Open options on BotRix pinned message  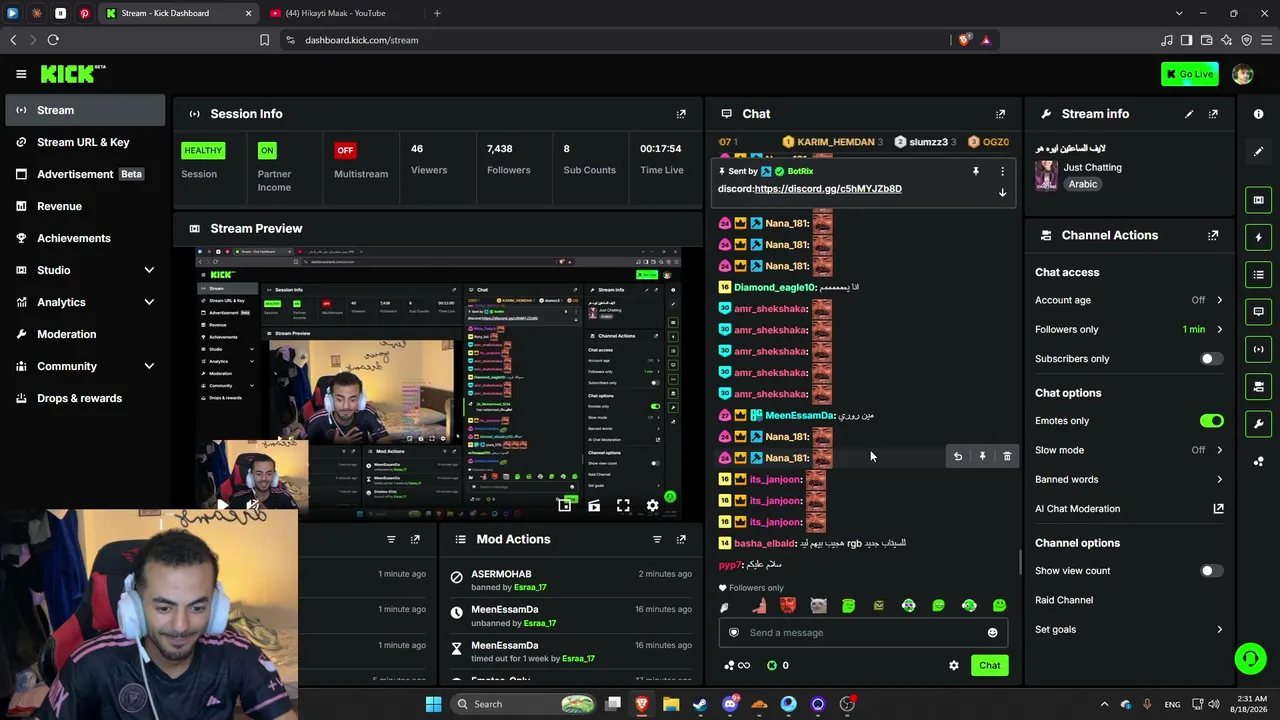pyautogui.click(x=1002, y=172)
